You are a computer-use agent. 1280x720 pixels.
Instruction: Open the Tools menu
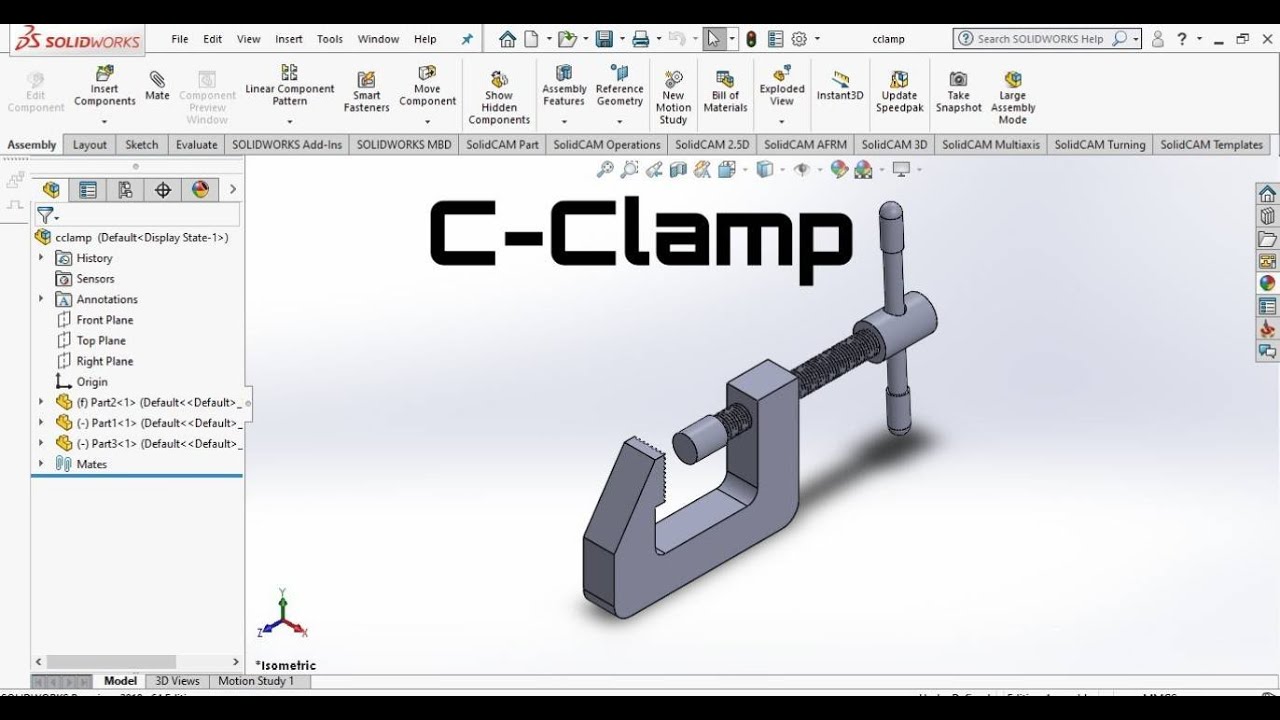330,39
